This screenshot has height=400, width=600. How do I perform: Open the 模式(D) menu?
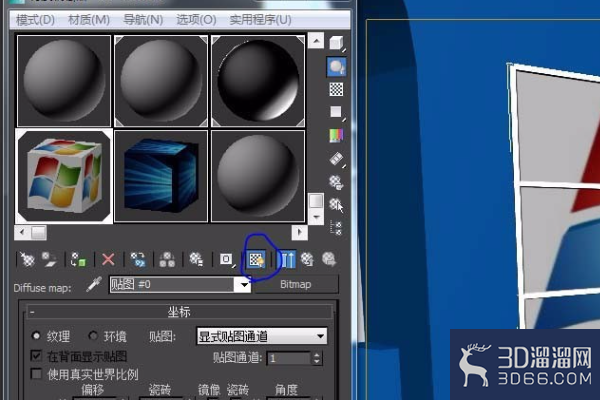35,20
